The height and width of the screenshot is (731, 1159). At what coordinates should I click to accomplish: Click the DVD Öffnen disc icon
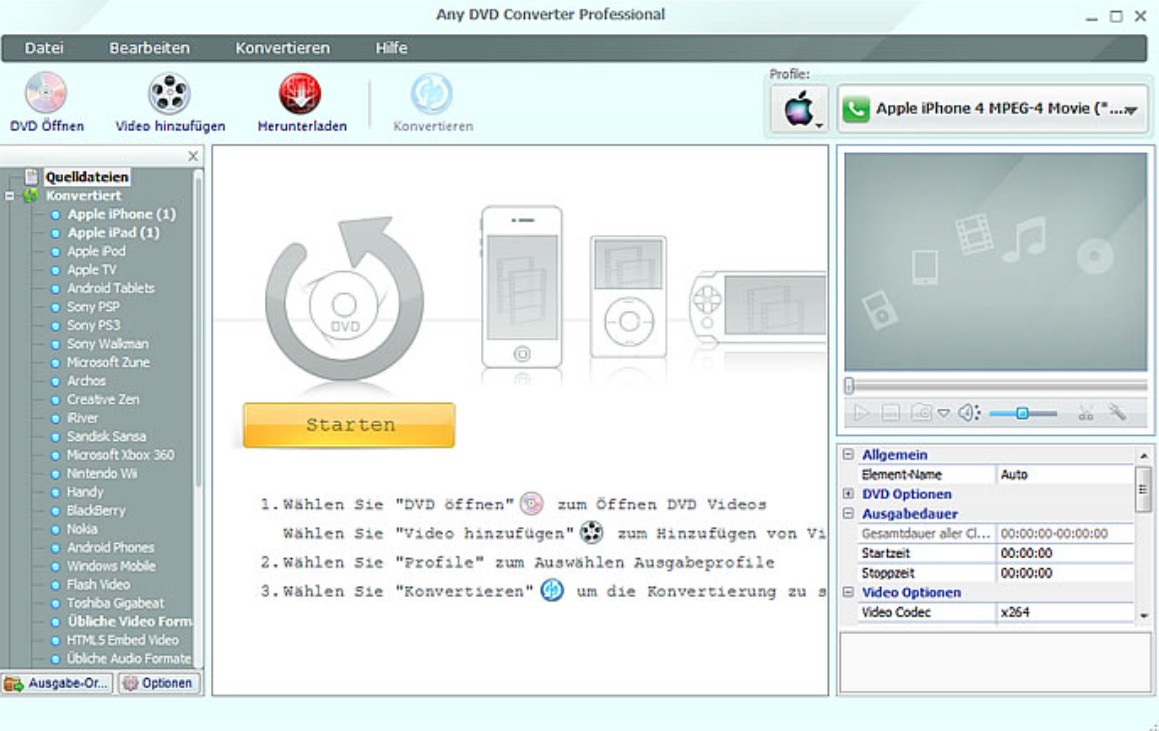tap(46, 93)
